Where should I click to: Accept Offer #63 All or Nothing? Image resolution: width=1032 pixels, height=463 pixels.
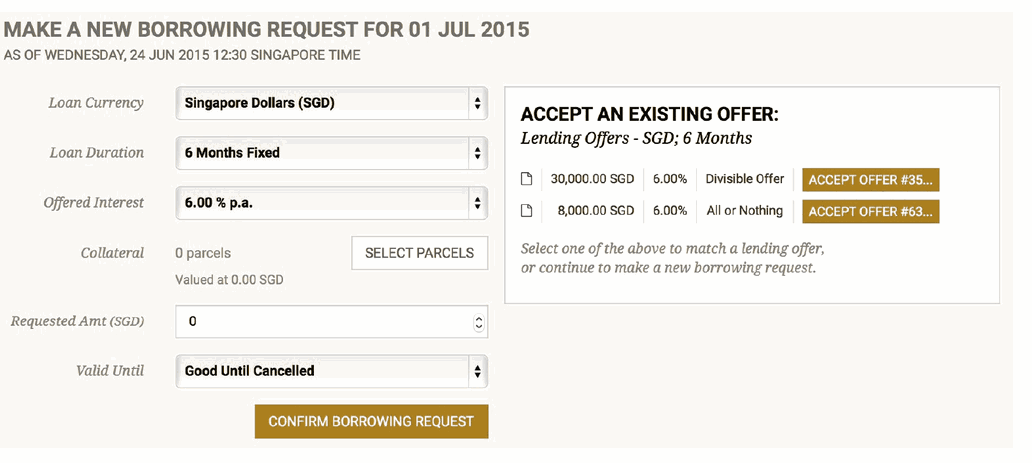pyautogui.click(x=871, y=211)
